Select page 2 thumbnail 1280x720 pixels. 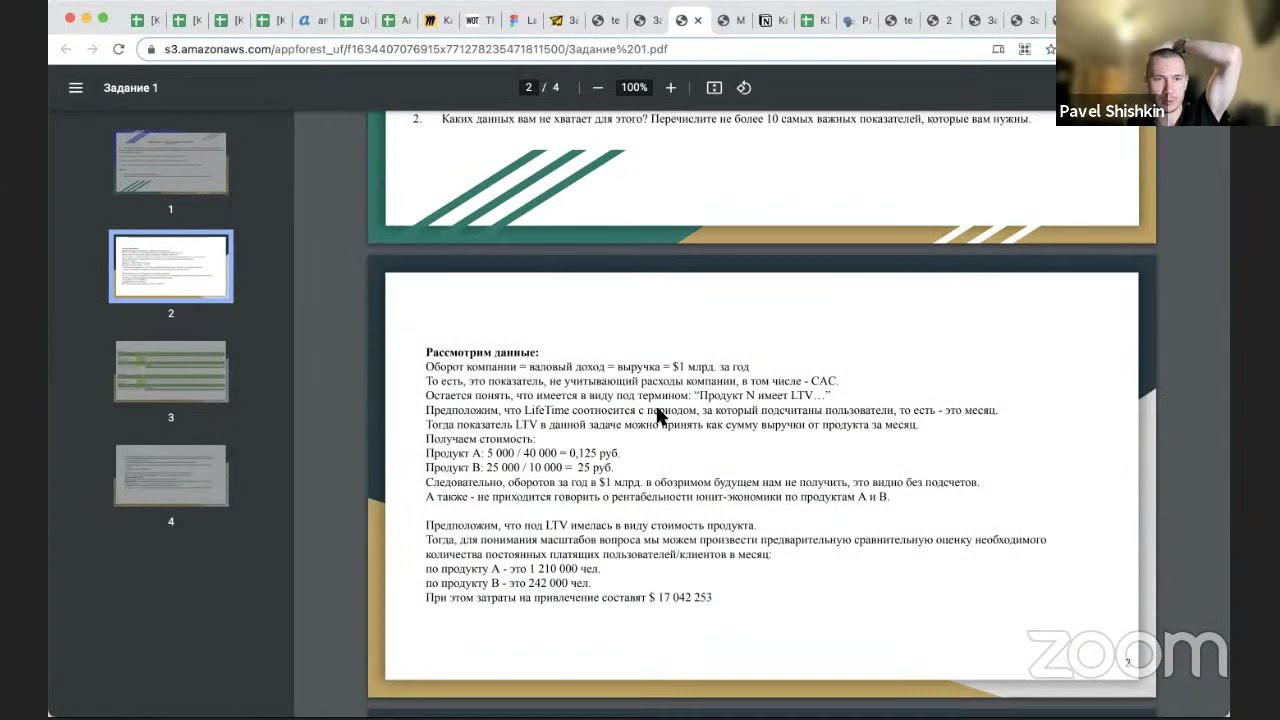point(171,266)
